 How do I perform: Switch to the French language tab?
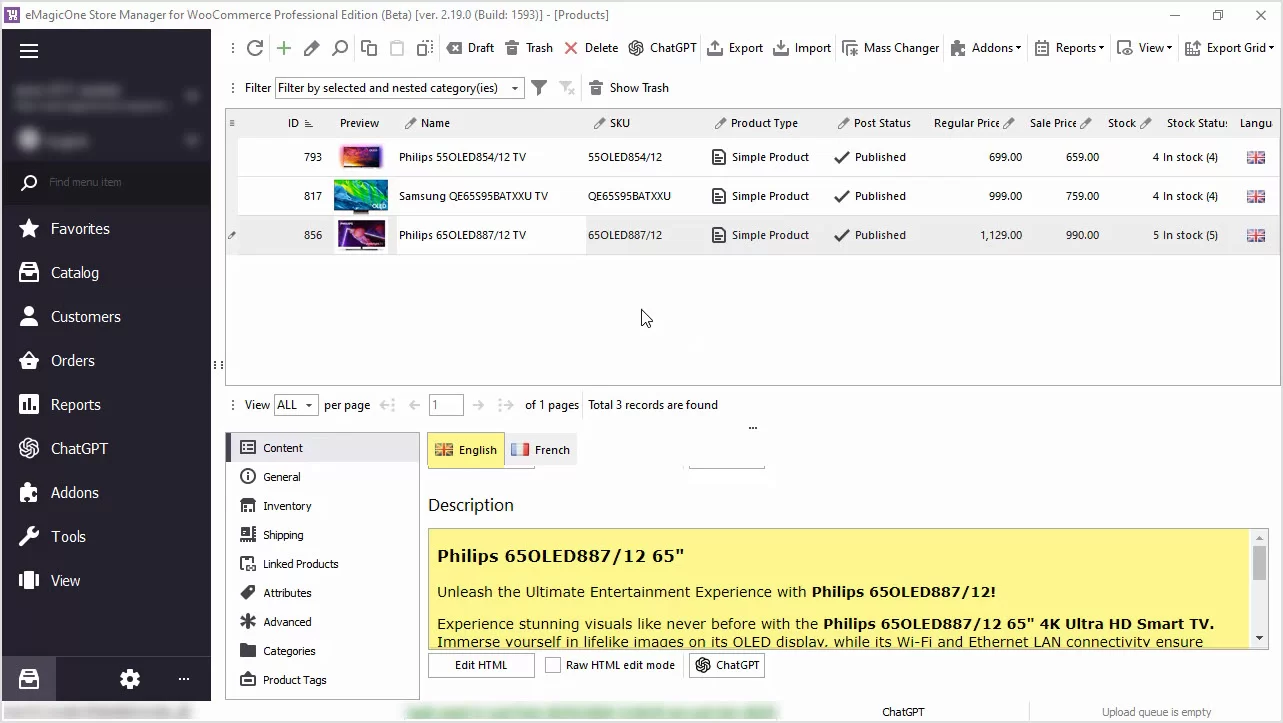540,450
